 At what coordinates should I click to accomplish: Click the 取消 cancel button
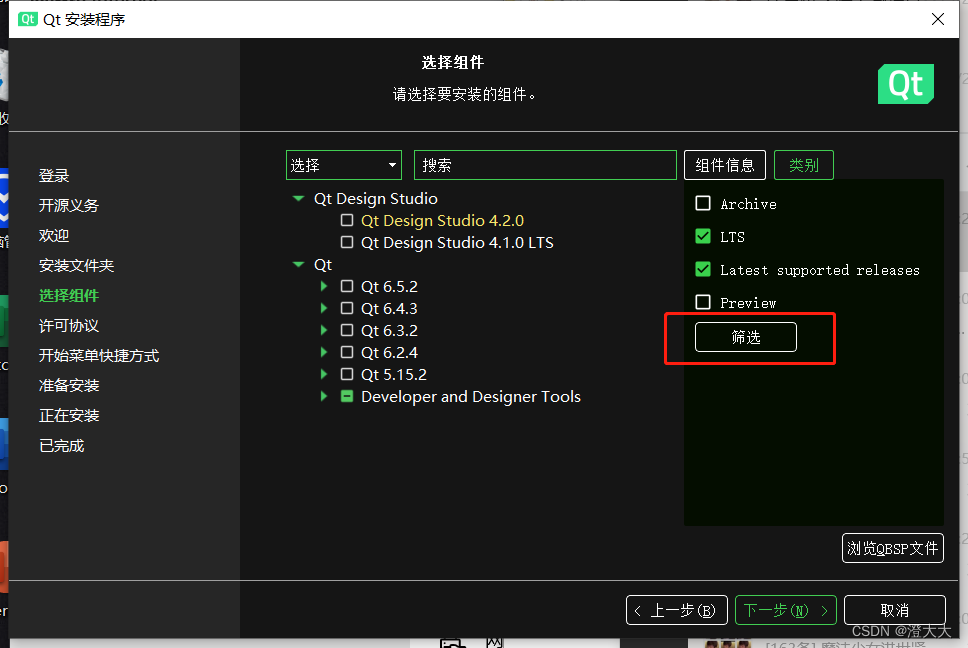coord(895,610)
